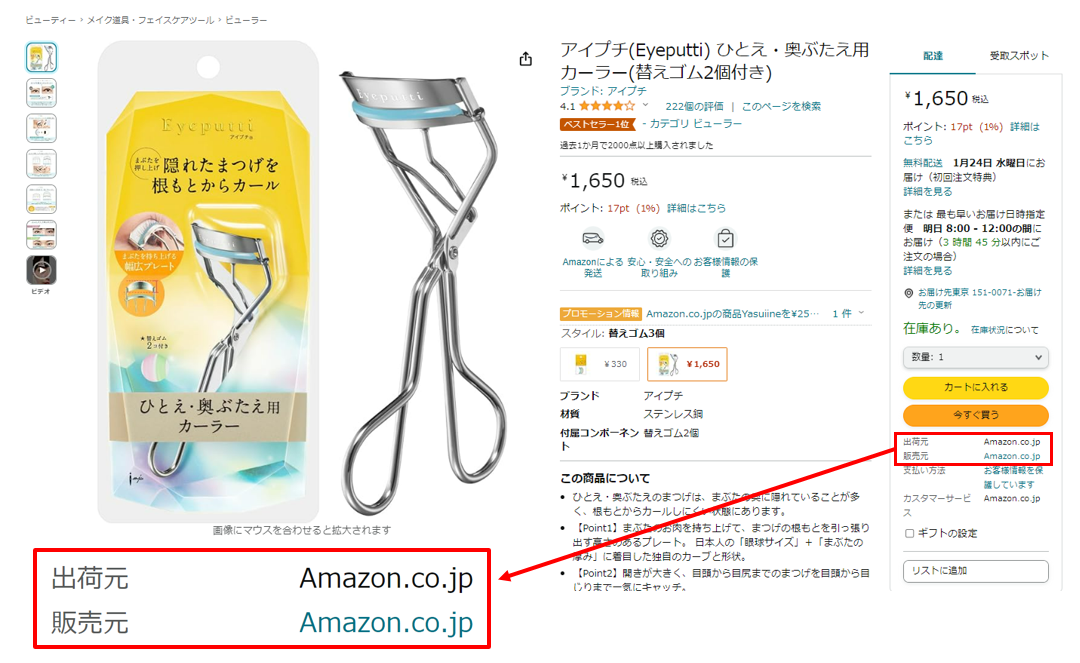Enable the ギフトの設定 checkbox
The width and height of the screenshot is (1080, 663).
point(909,534)
